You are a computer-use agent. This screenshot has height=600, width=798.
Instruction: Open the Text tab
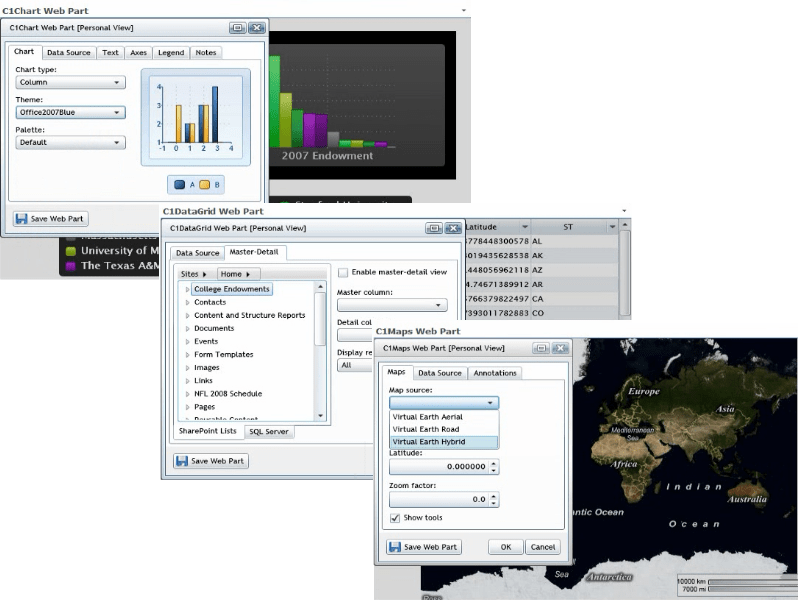pyautogui.click(x=110, y=52)
